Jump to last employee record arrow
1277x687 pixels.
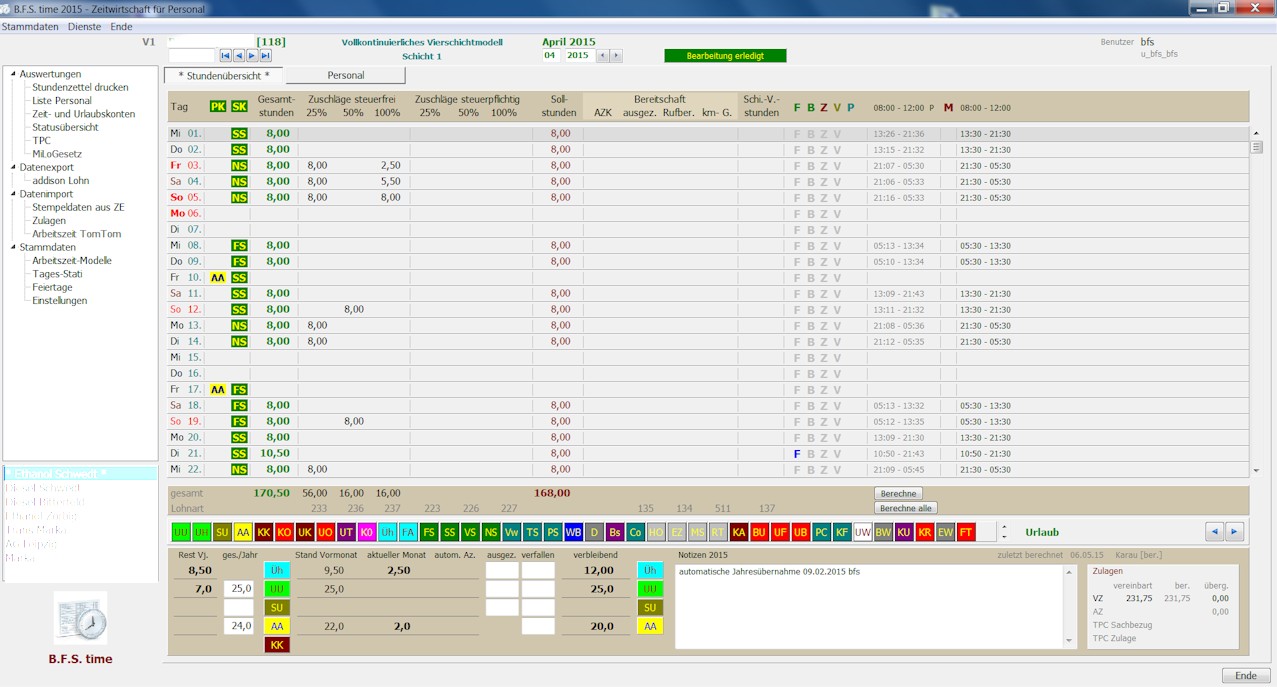[265, 56]
